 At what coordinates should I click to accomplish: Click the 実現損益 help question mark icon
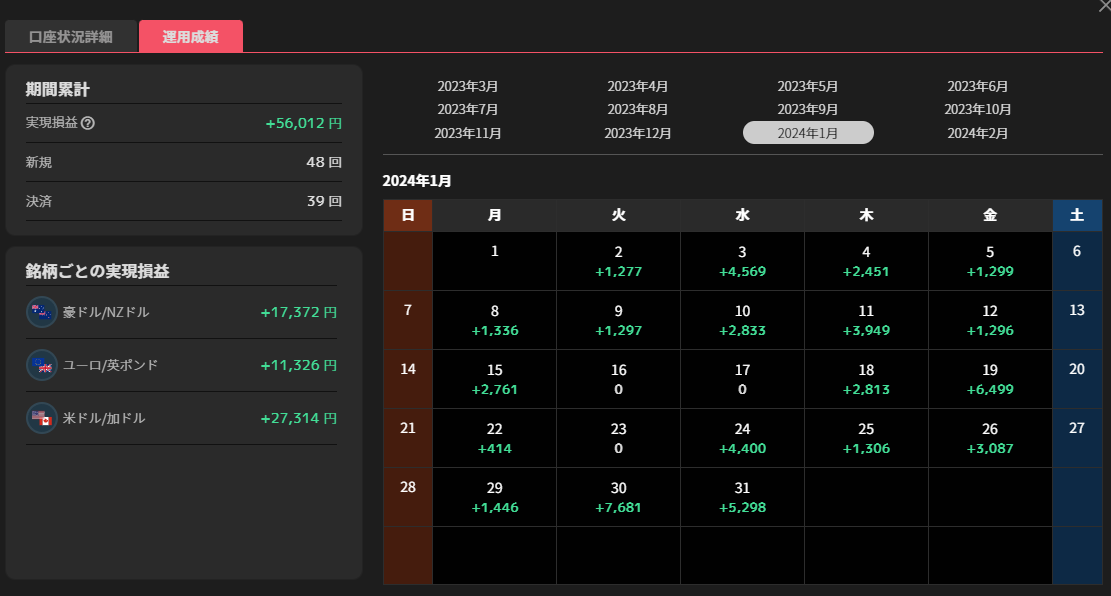click(88, 123)
